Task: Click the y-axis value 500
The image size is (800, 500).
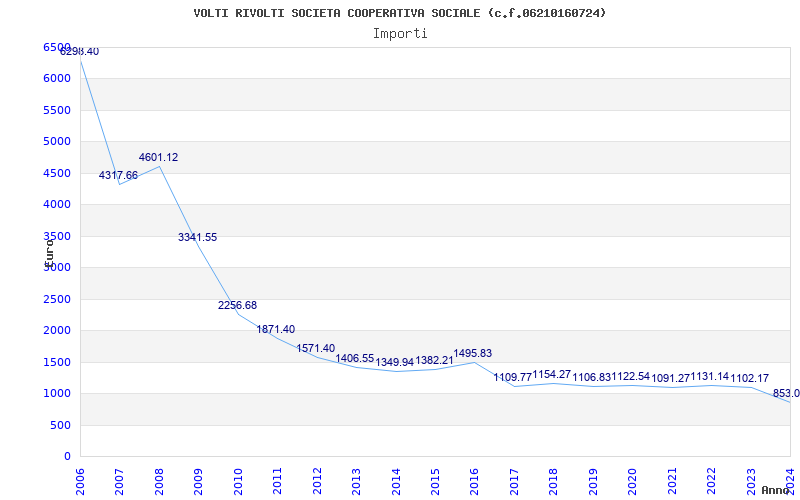Action: click(61, 425)
